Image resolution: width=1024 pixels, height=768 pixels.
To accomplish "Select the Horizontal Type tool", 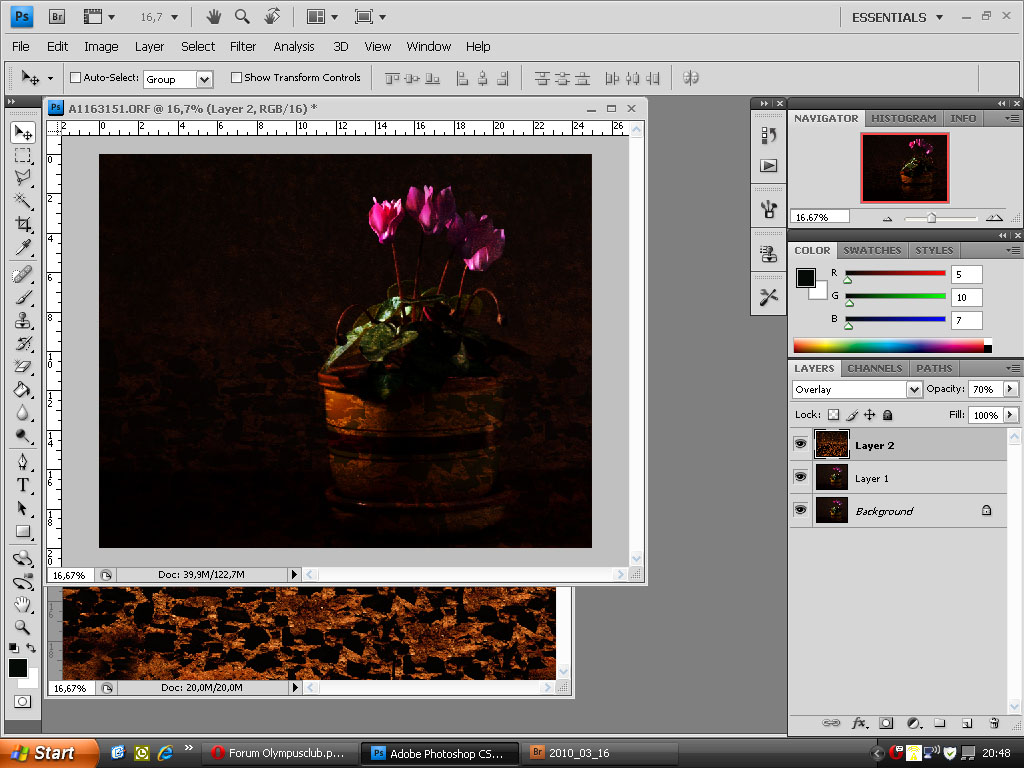I will click(x=23, y=484).
